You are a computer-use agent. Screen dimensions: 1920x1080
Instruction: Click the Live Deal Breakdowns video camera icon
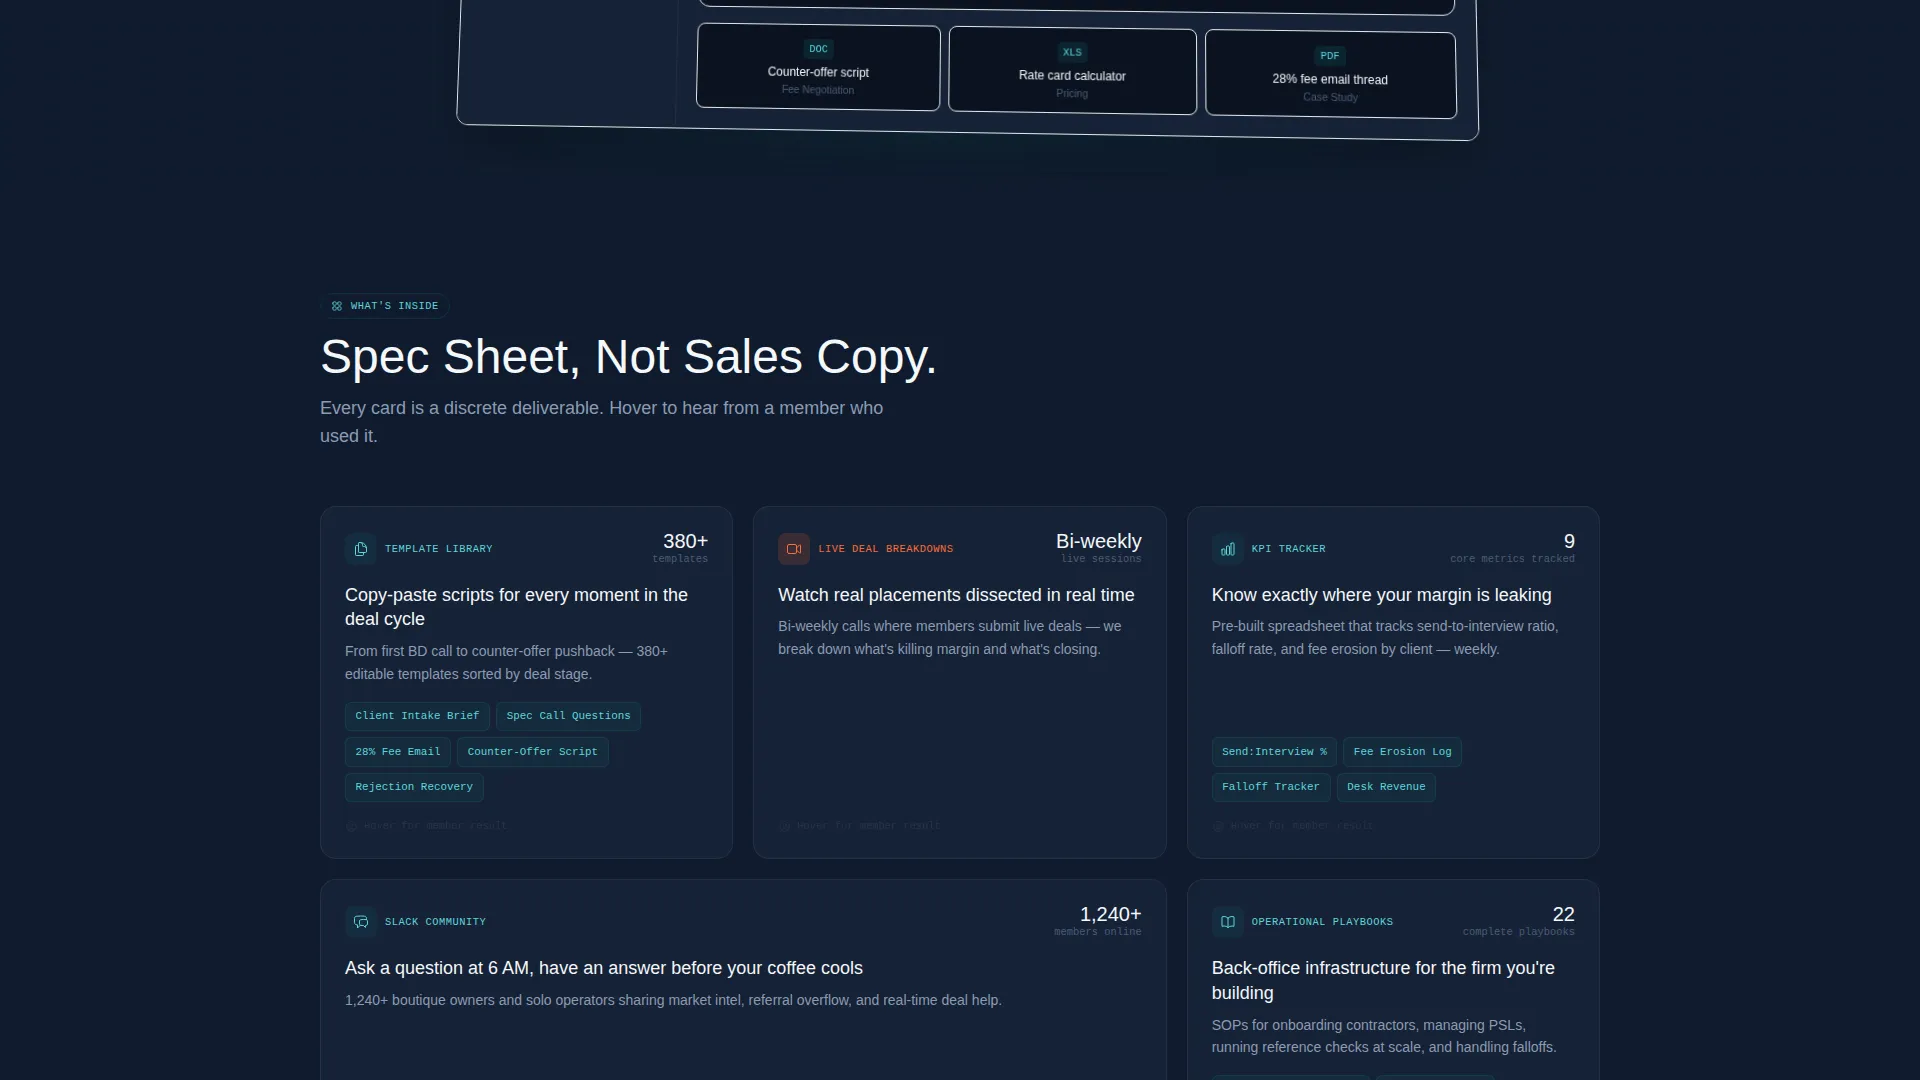tap(794, 549)
